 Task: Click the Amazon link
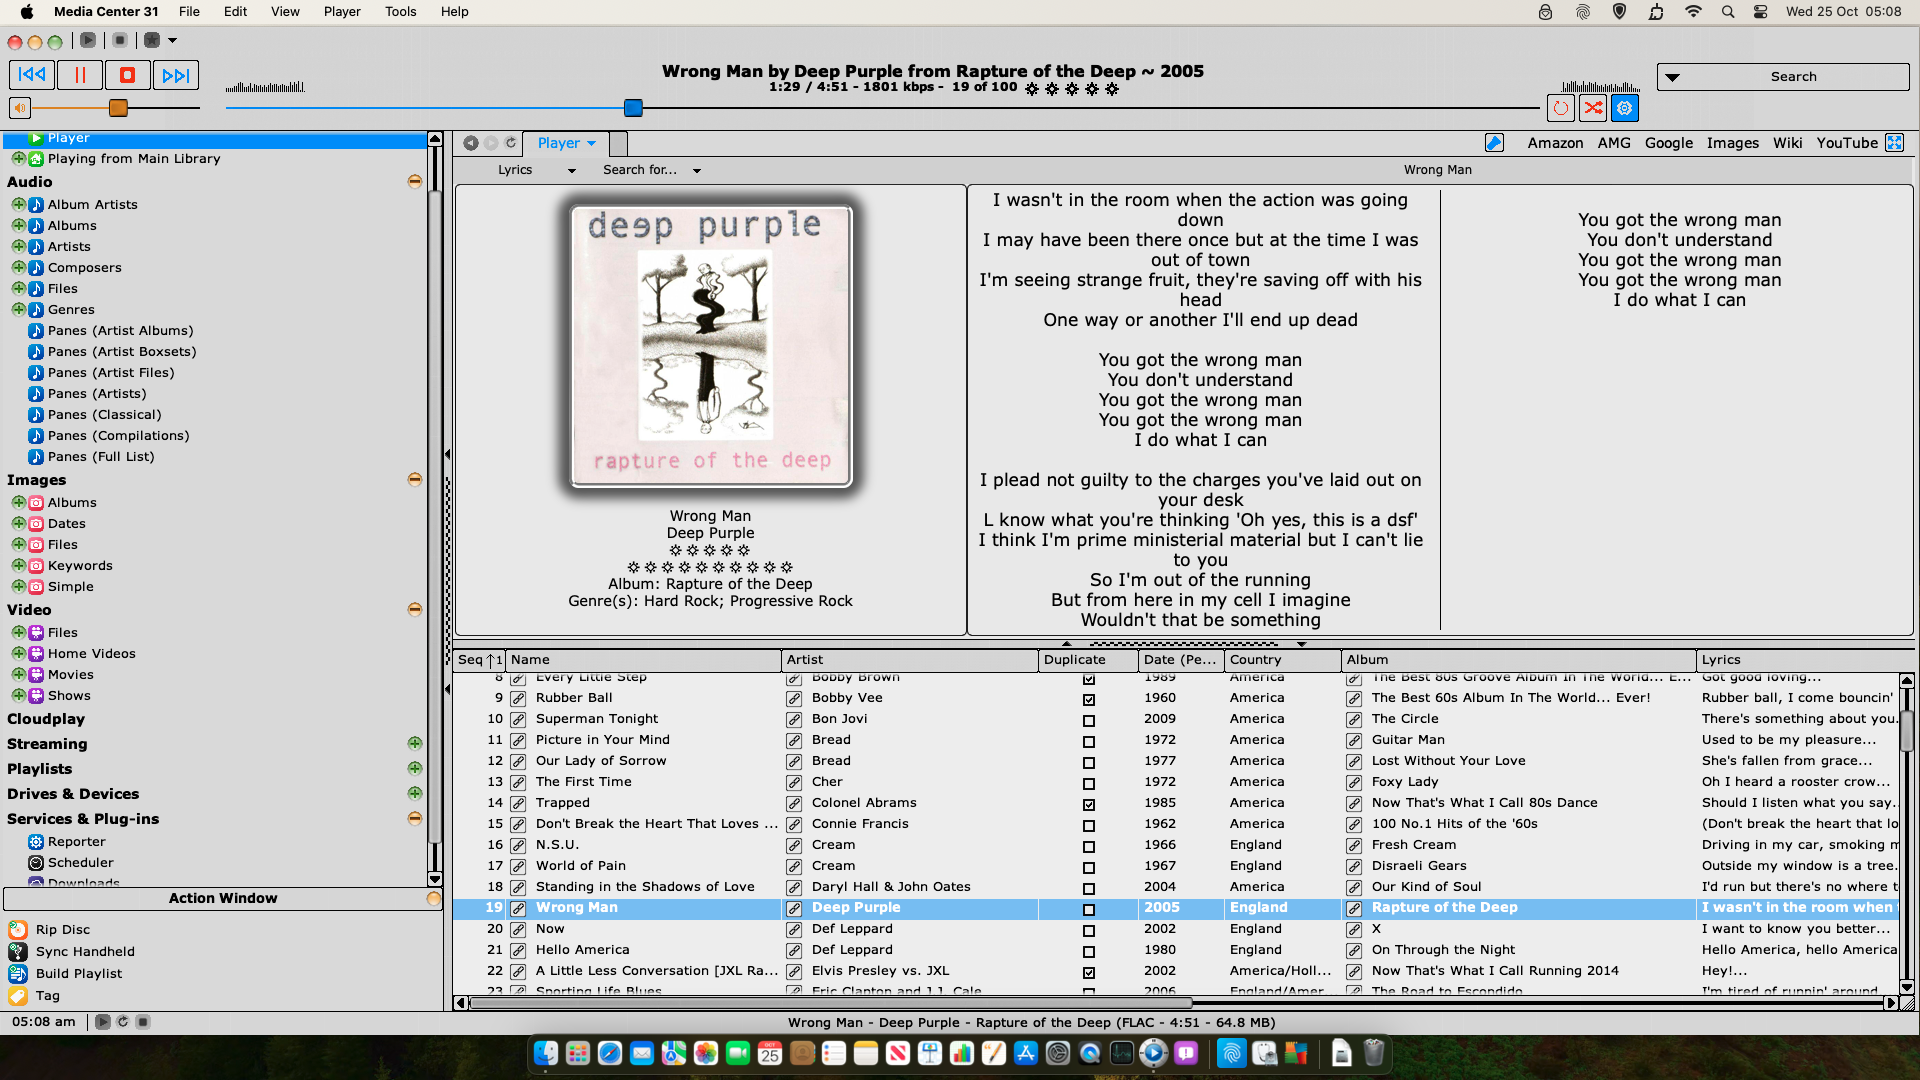coord(1555,143)
